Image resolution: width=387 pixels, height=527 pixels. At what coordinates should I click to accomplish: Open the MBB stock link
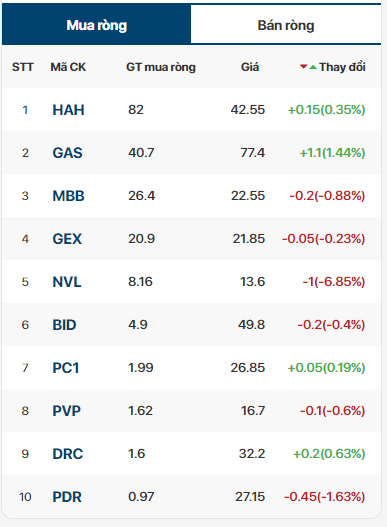pyautogui.click(x=68, y=196)
